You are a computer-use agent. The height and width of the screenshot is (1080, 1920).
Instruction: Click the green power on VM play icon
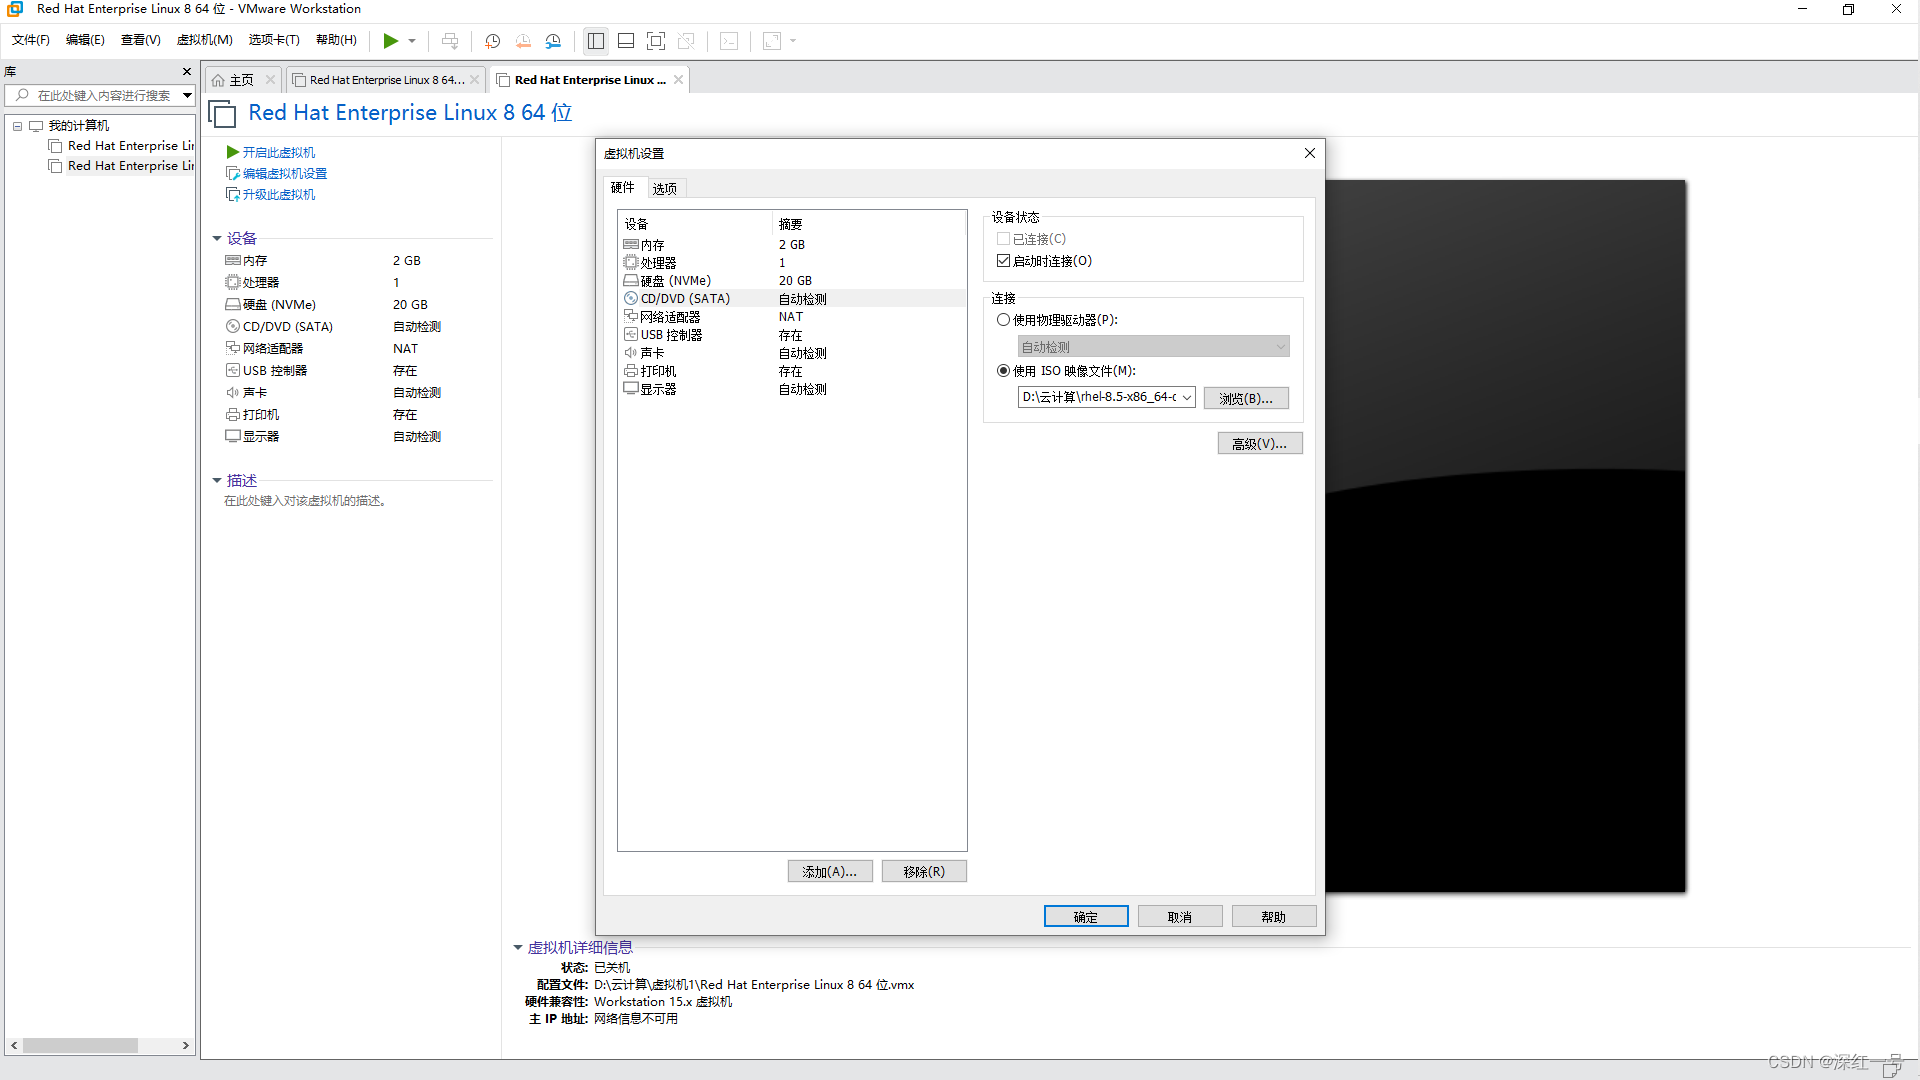point(390,41)
